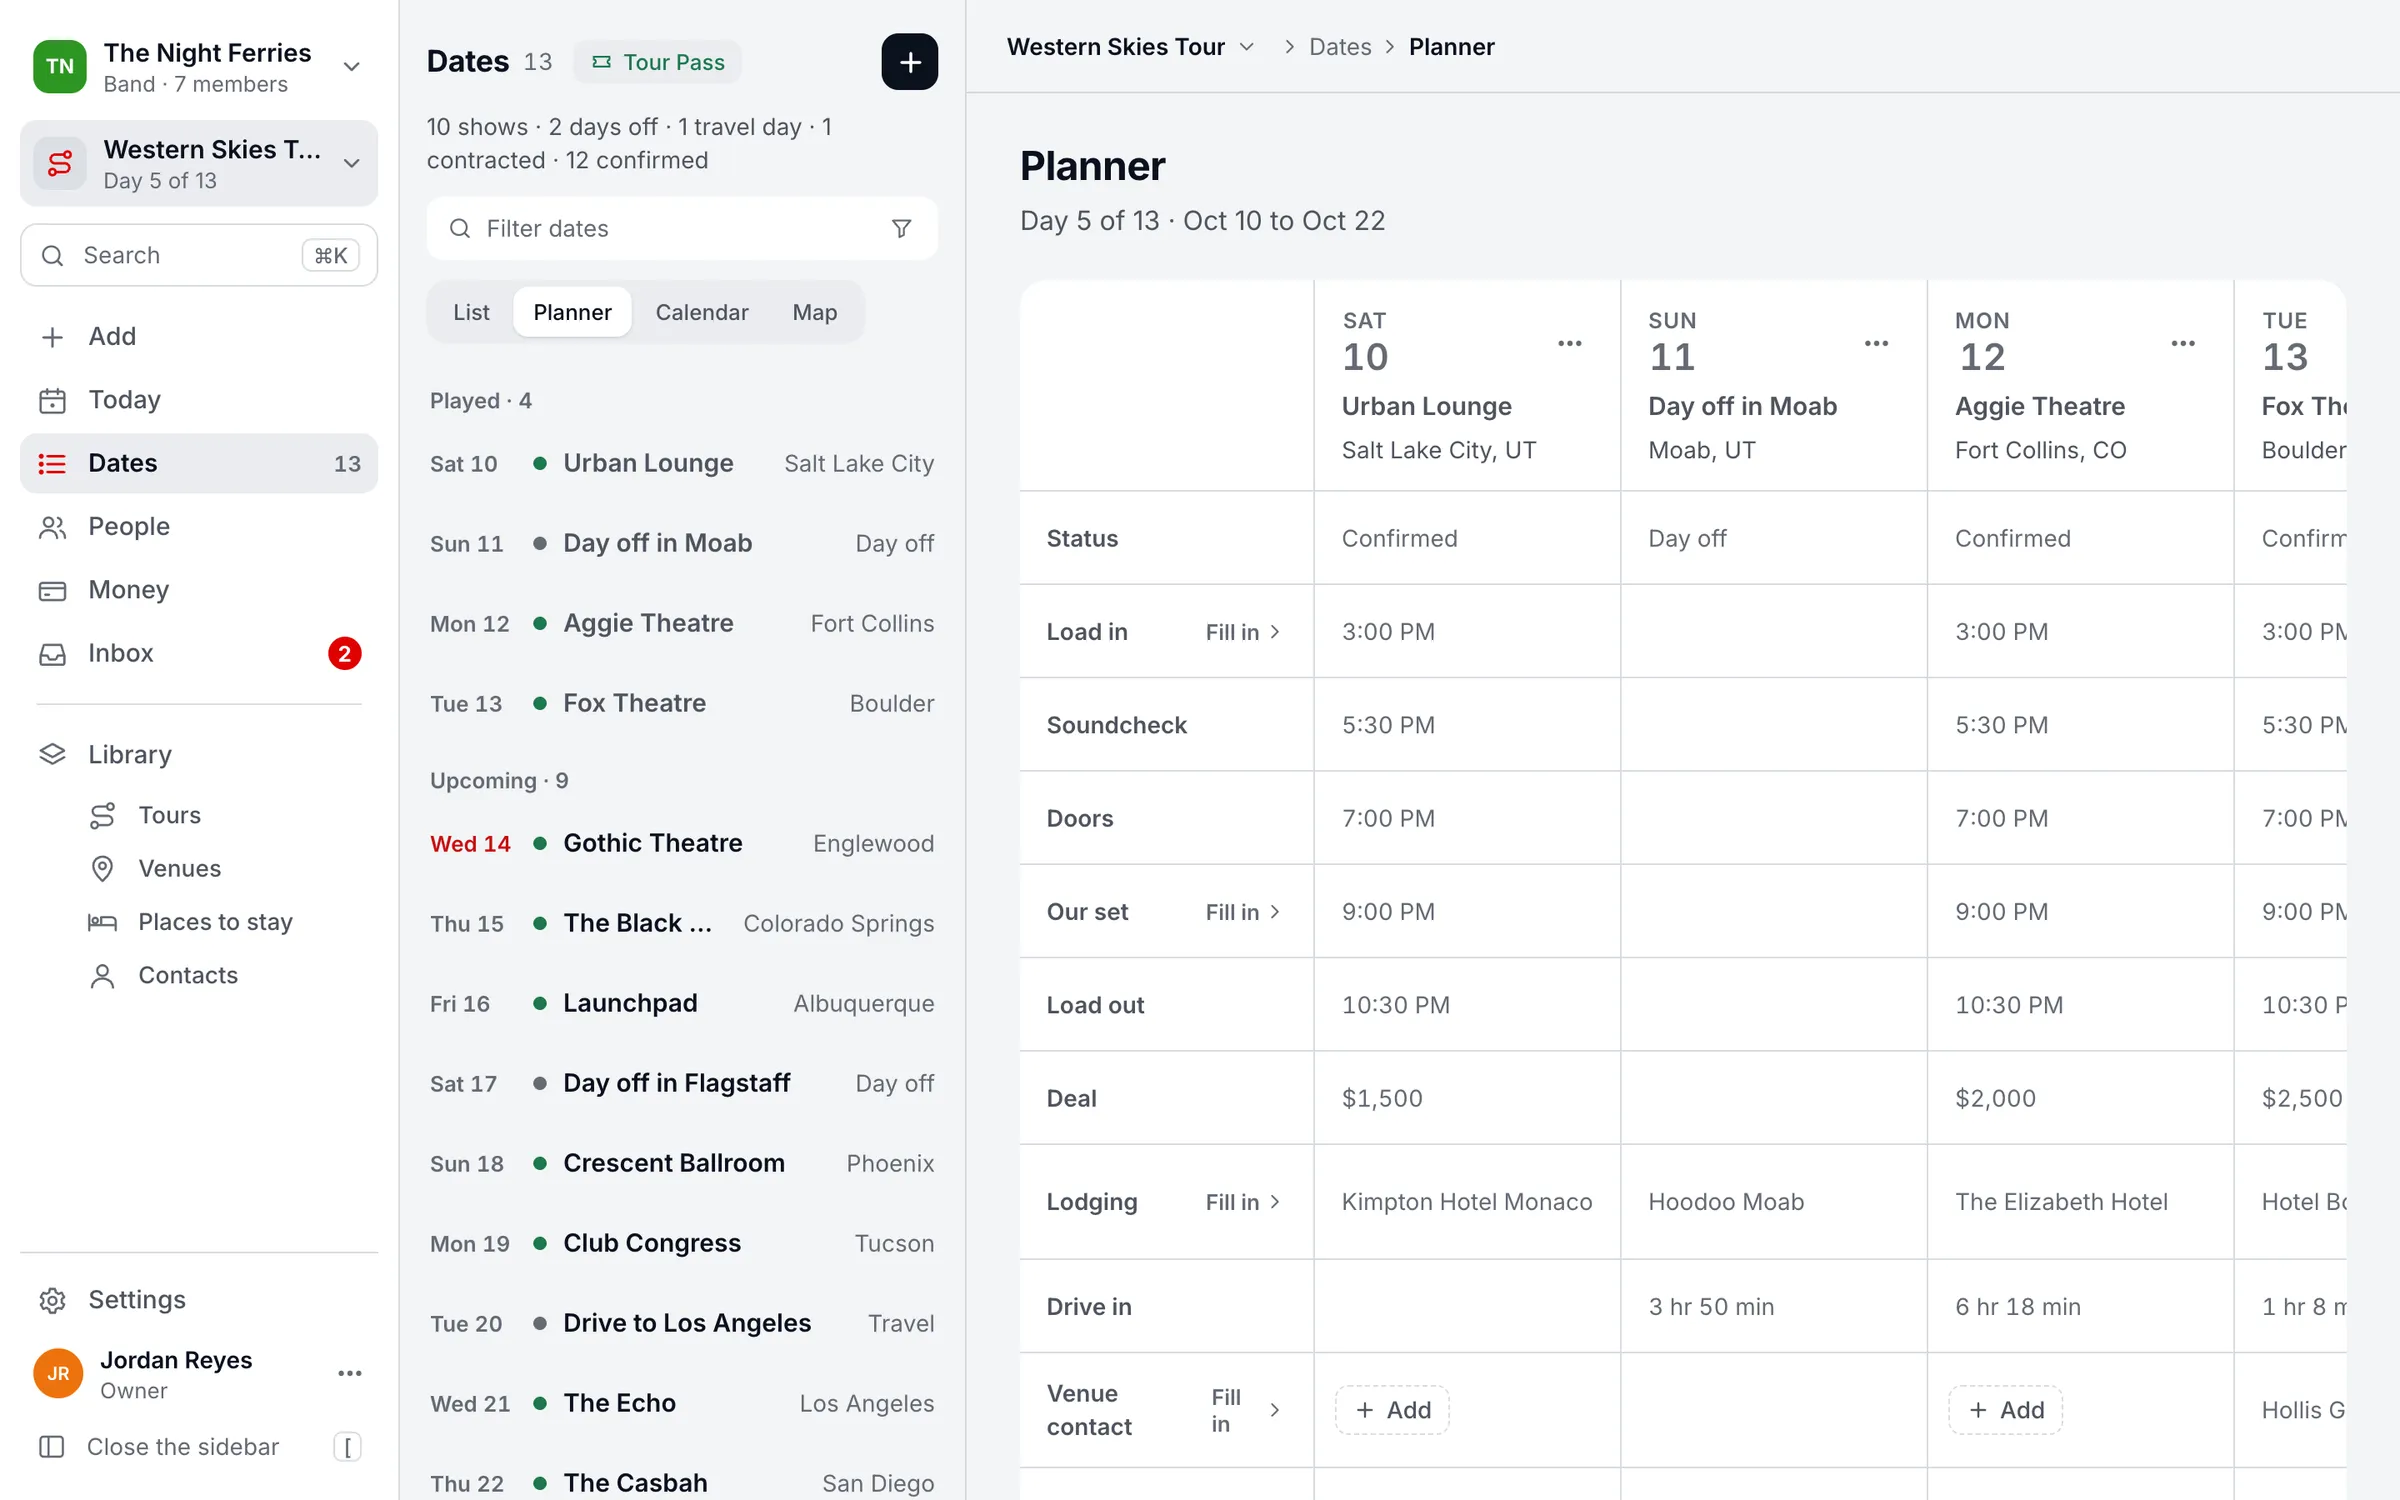The height and width of the screenshot is (1500, 2400).
Task: Open Settings with the gear icon
Action: pos(199,1299)
